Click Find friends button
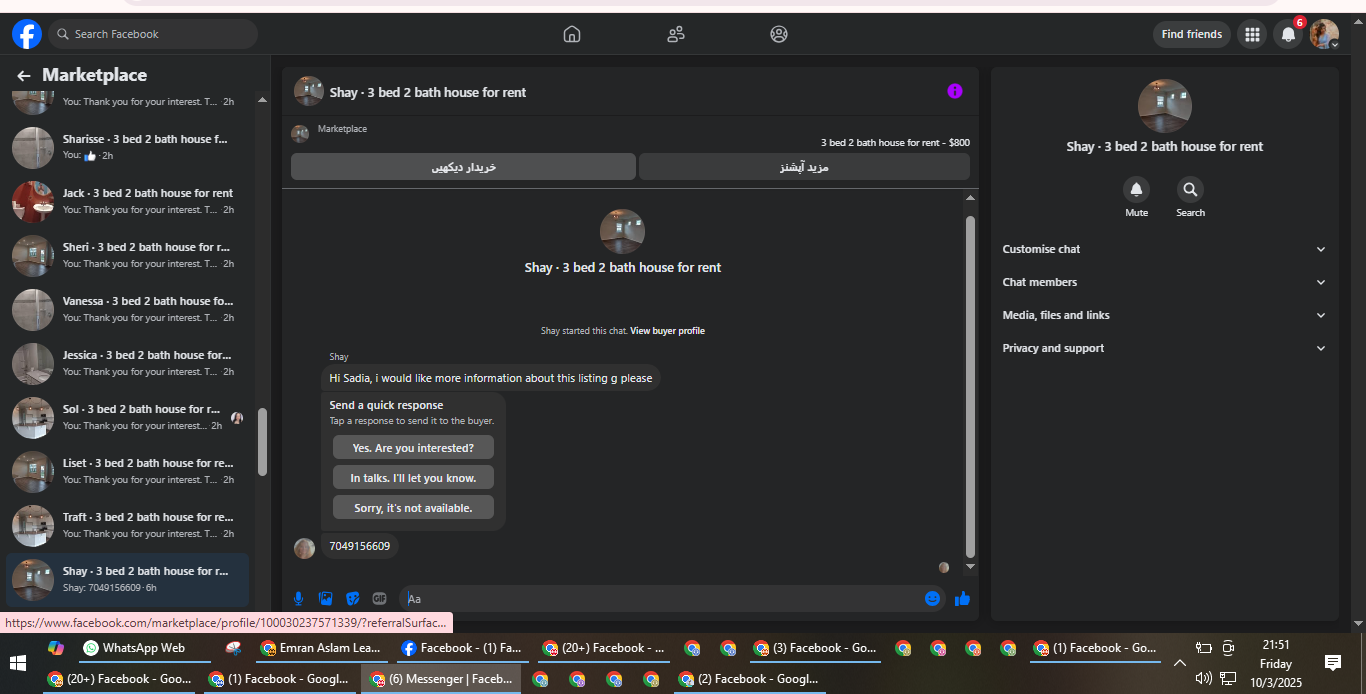The height and width of the screenshot is (694, 1366). click(x=1191, y=34)
